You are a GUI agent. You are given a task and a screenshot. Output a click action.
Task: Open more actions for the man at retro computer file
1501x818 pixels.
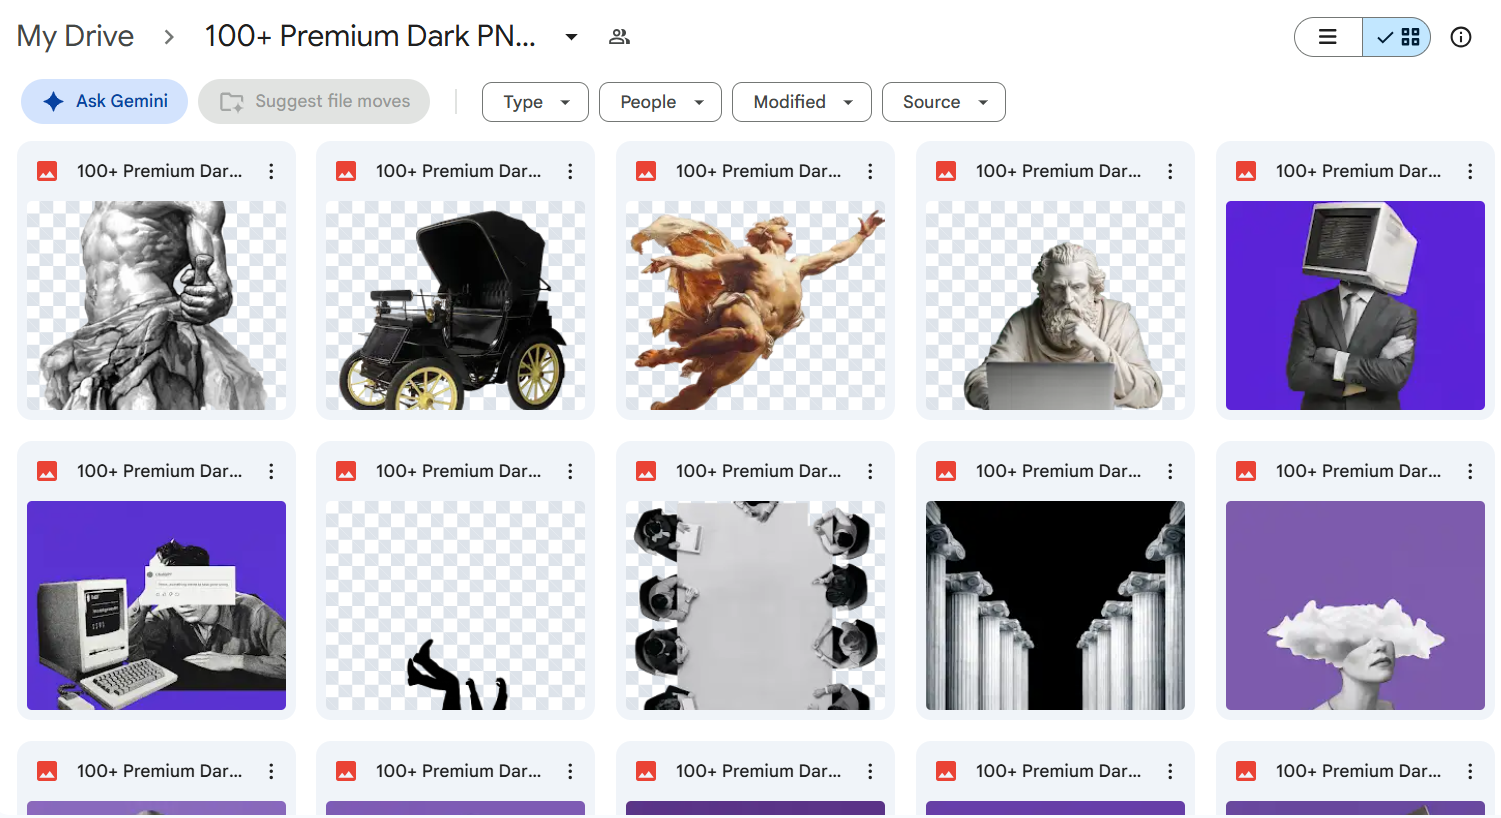click(271, 471)
